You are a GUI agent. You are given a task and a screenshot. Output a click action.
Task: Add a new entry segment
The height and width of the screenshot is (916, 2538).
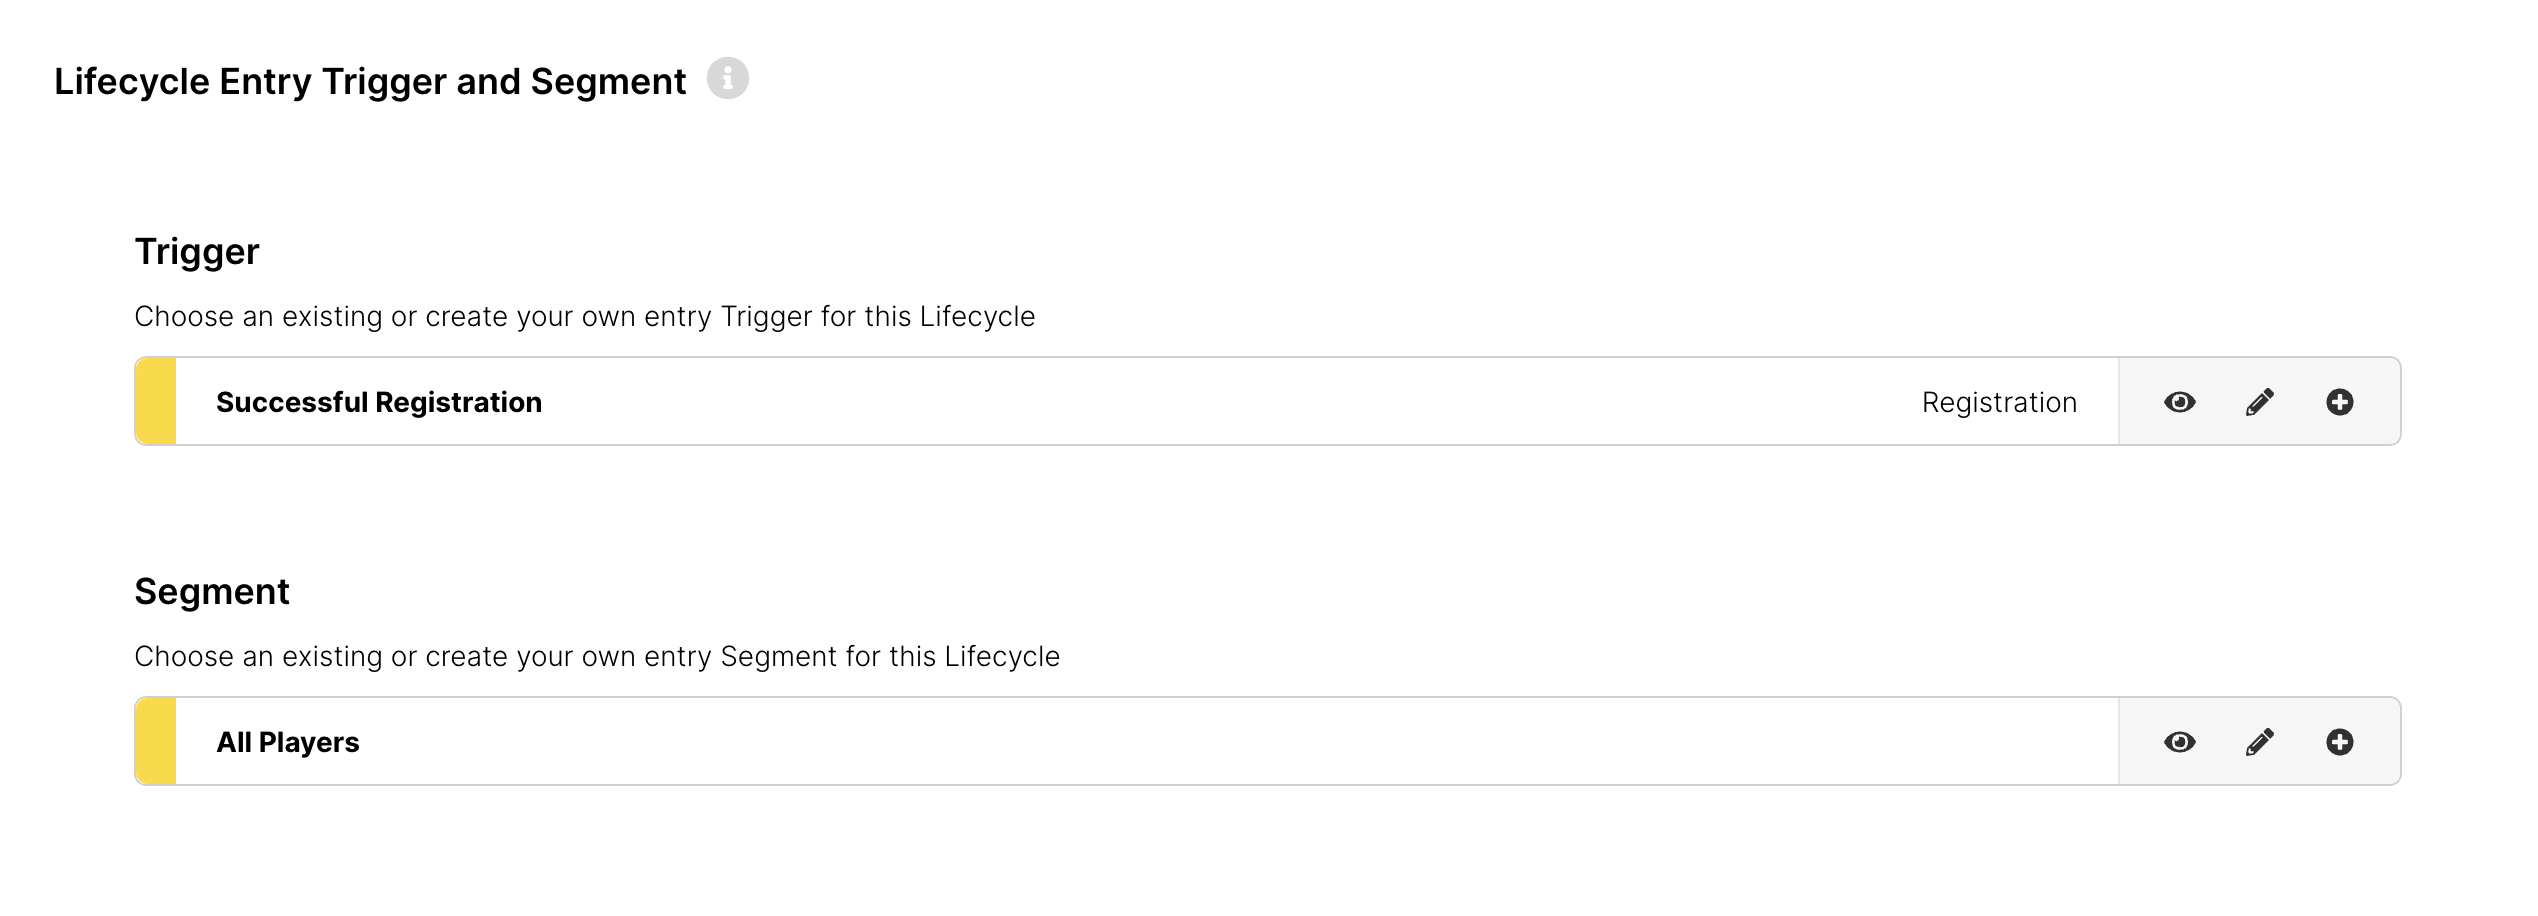coord(2339,742)
